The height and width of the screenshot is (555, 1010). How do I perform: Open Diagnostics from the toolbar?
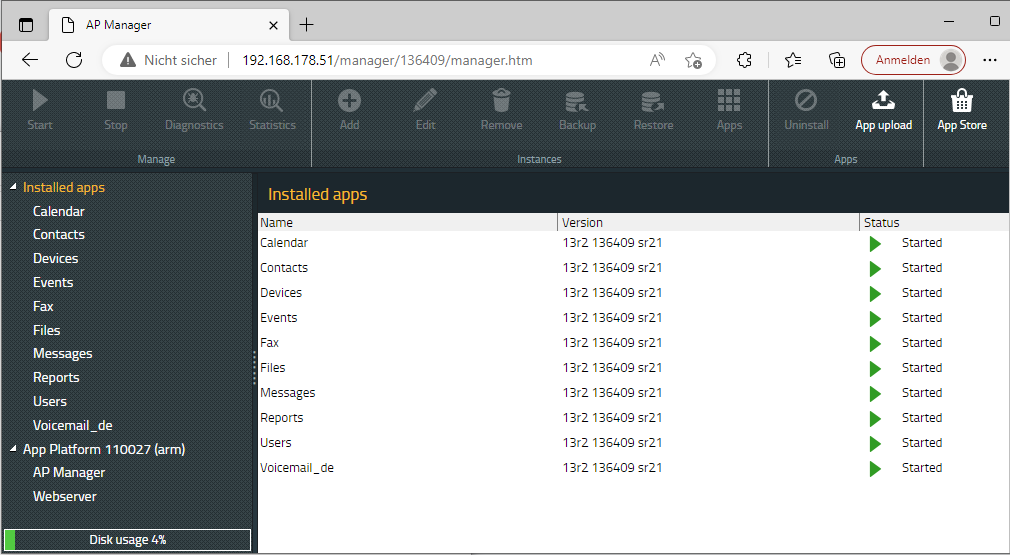click(x=194, y=101)
